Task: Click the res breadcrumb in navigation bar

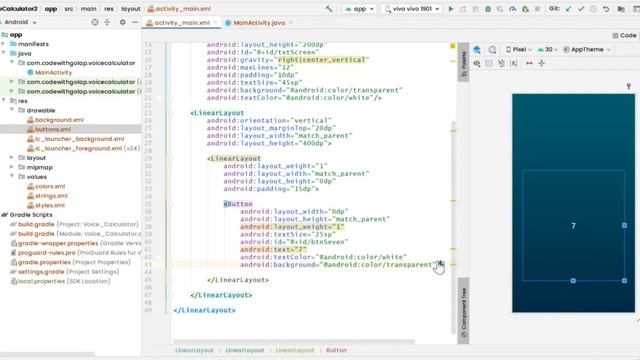Action: [x=109, y=9]
